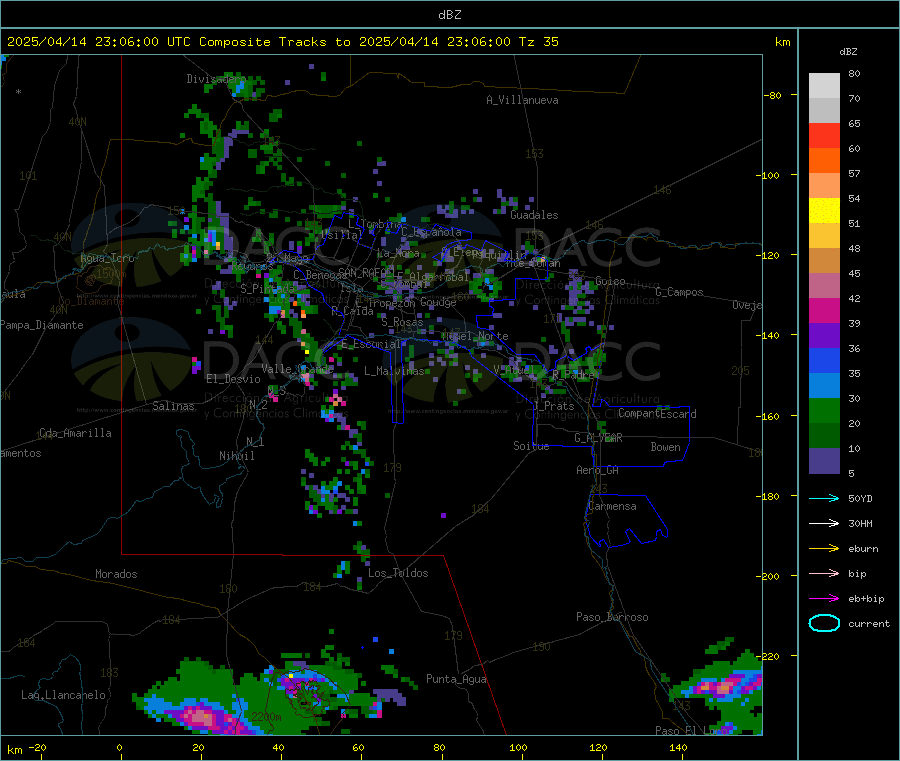Click the G_Campos place label
Image resolution: width=900 pixels, height=761 pixels.
click(x=679, y=292)
